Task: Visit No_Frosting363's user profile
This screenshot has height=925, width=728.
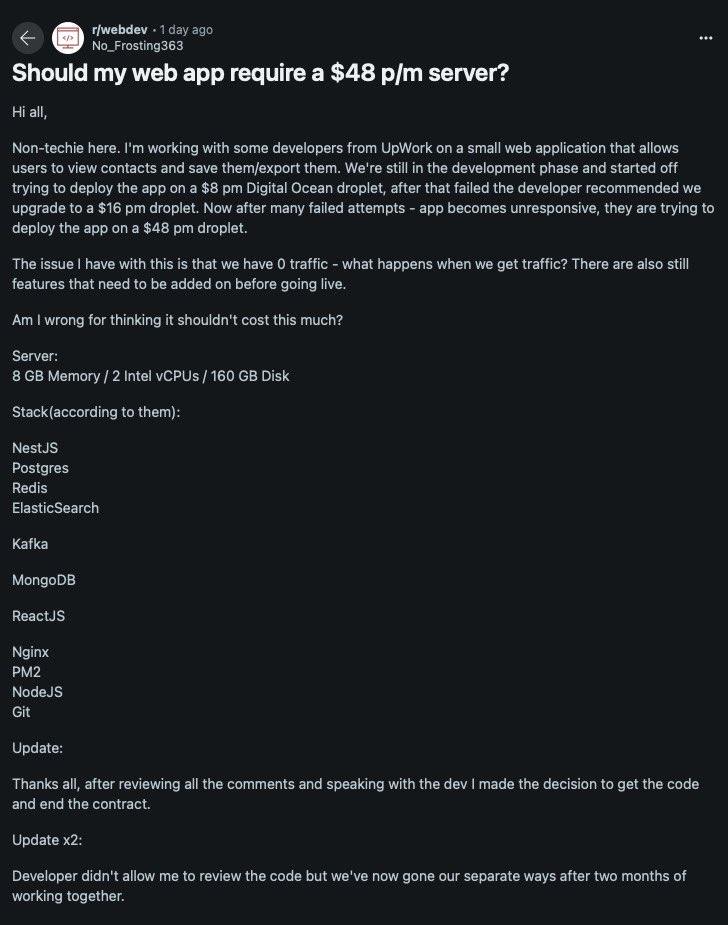Action: [137, 45]
